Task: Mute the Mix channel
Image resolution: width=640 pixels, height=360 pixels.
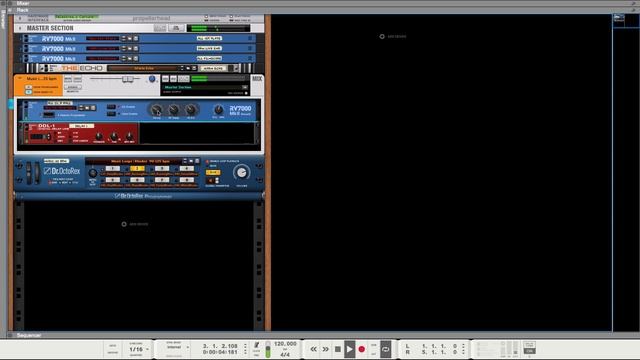Action: (x=68, y=79)
